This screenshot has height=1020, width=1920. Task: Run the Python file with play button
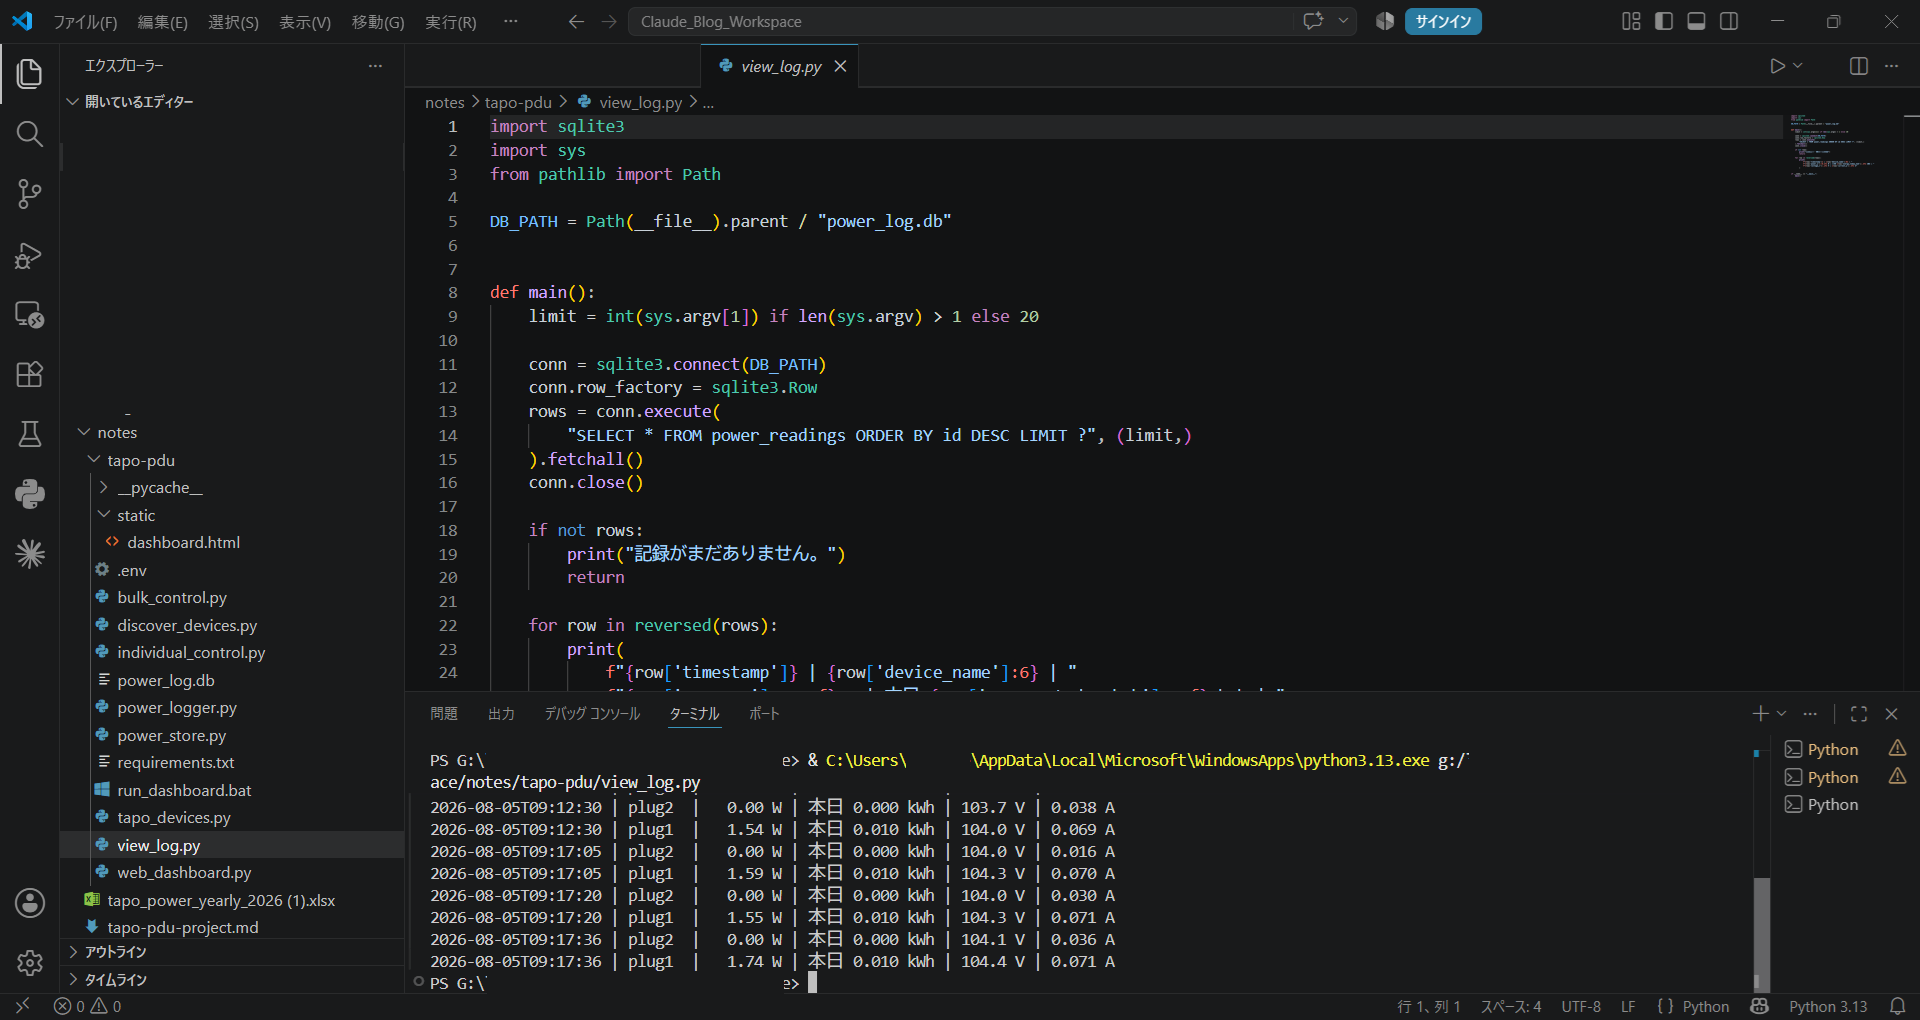tap(1777, 66)
